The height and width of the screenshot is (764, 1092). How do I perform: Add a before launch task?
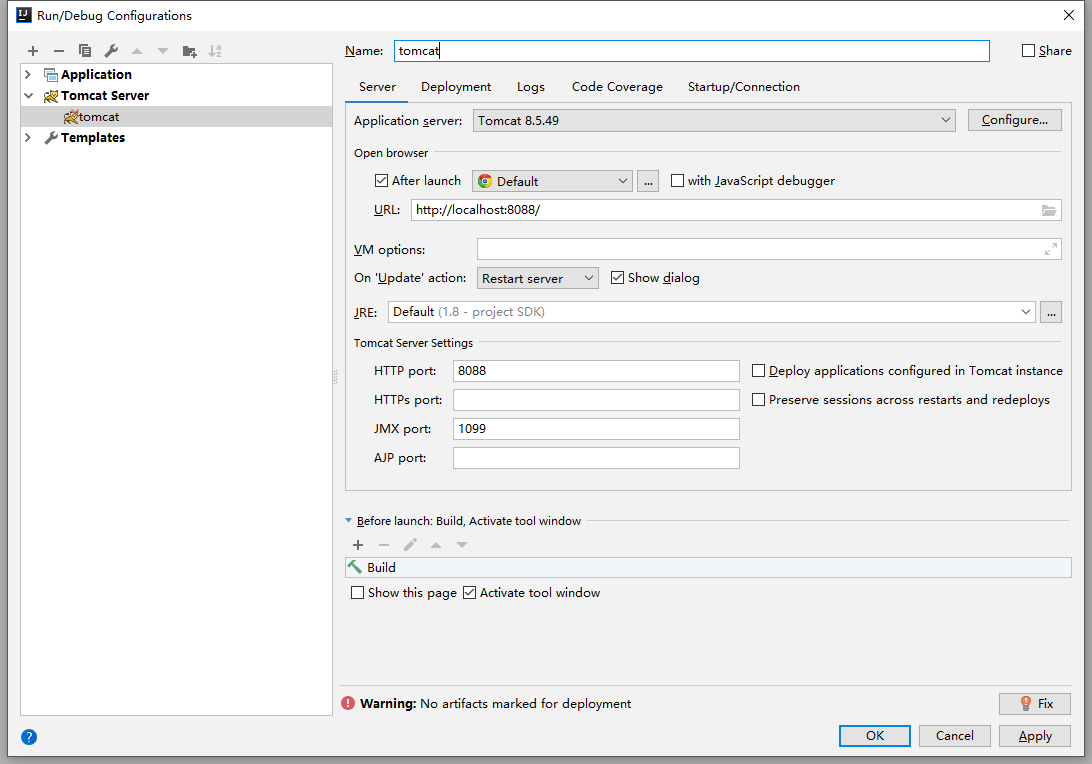(x=358, y=545)
